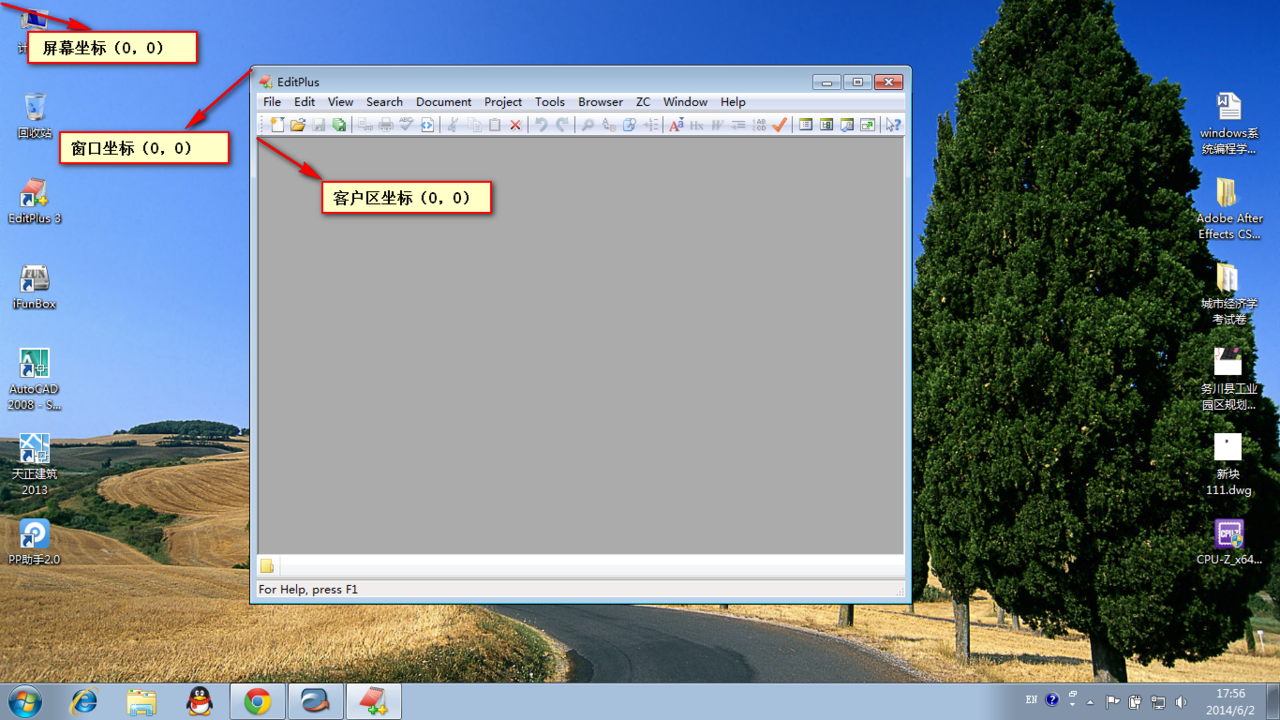
Task: Click the status text "For Help, press F1"
Action: 308,590
